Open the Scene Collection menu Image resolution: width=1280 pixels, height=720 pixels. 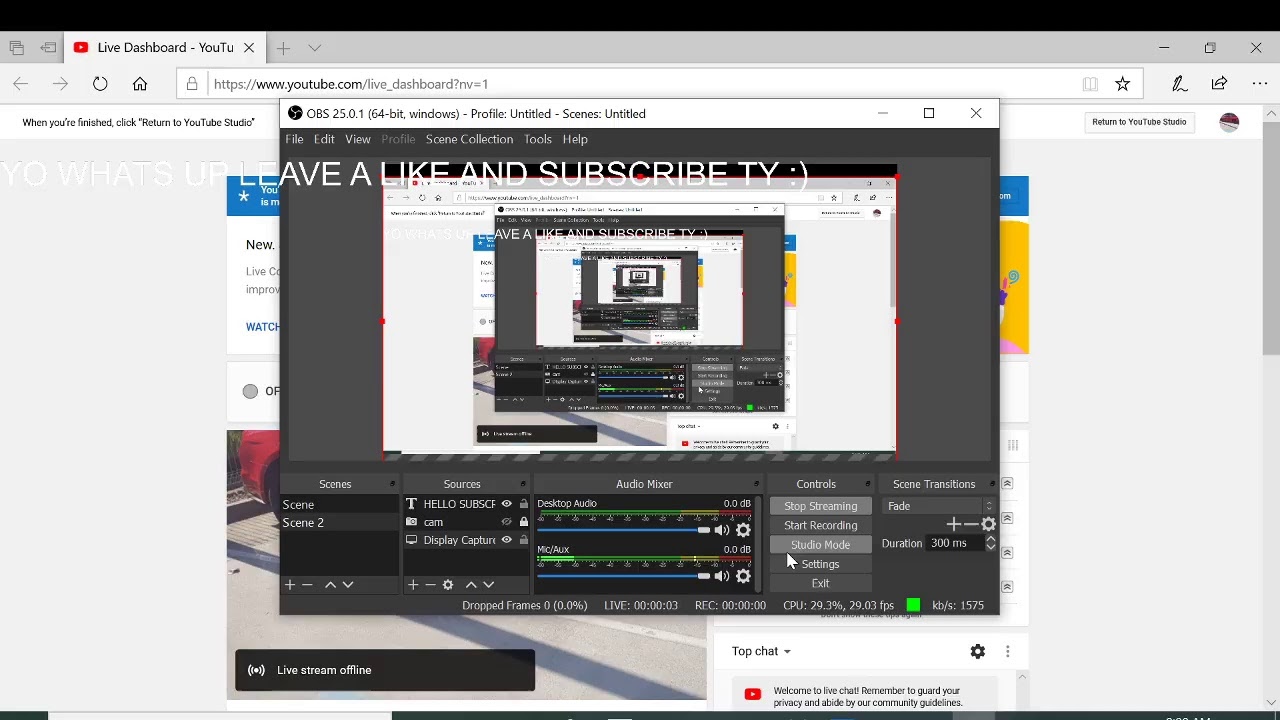469,139
